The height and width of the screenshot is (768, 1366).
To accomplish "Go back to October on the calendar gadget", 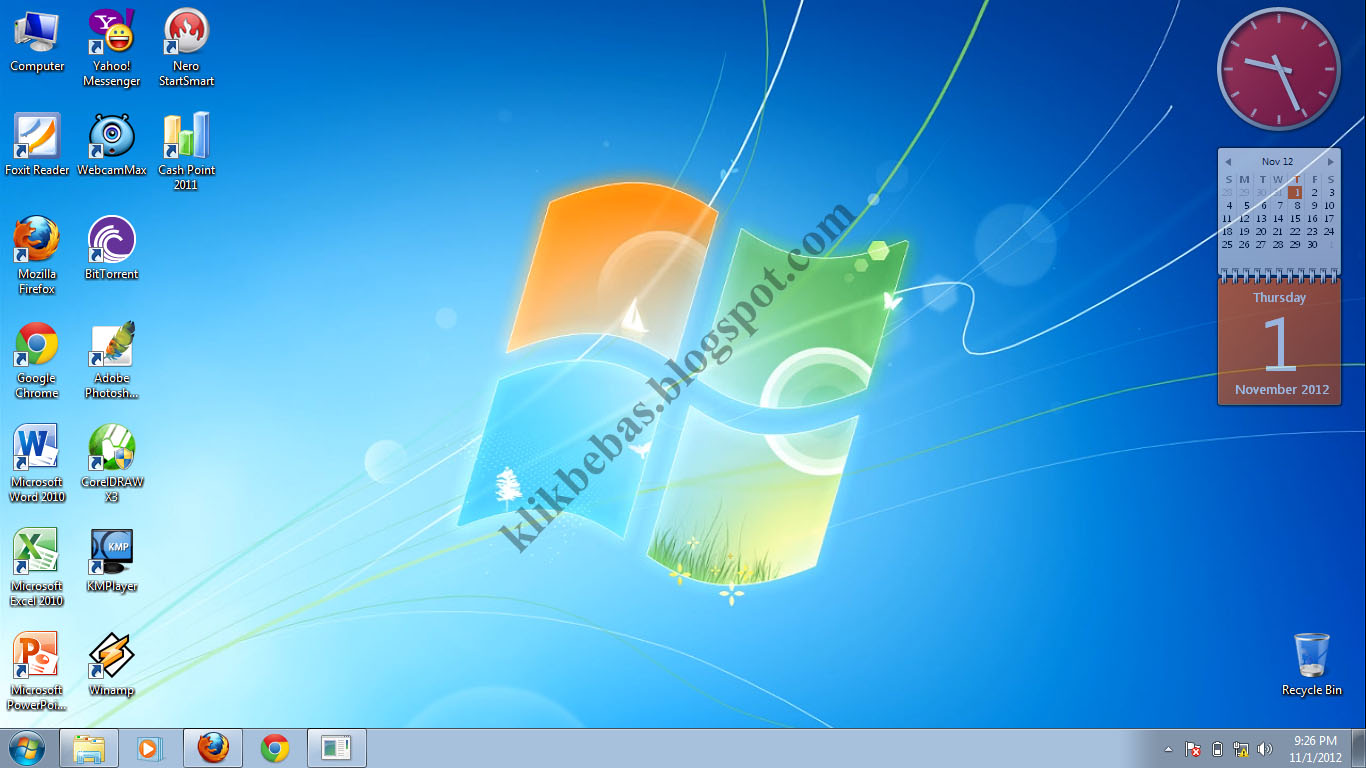I will pyautogui.click(x=1228, y=161).
